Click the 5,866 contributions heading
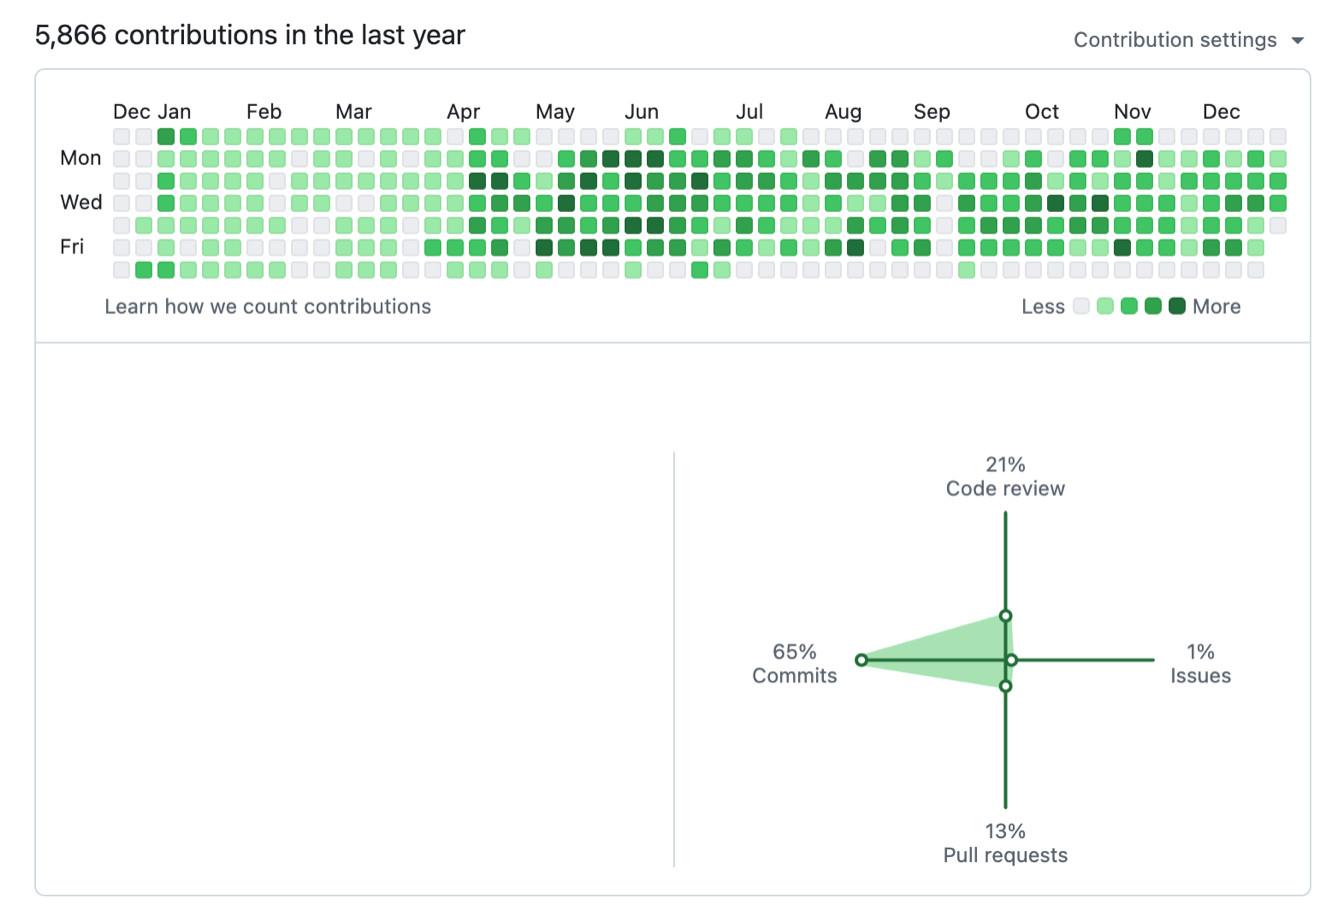This screenshot has width=1342, height=920. 248,35
